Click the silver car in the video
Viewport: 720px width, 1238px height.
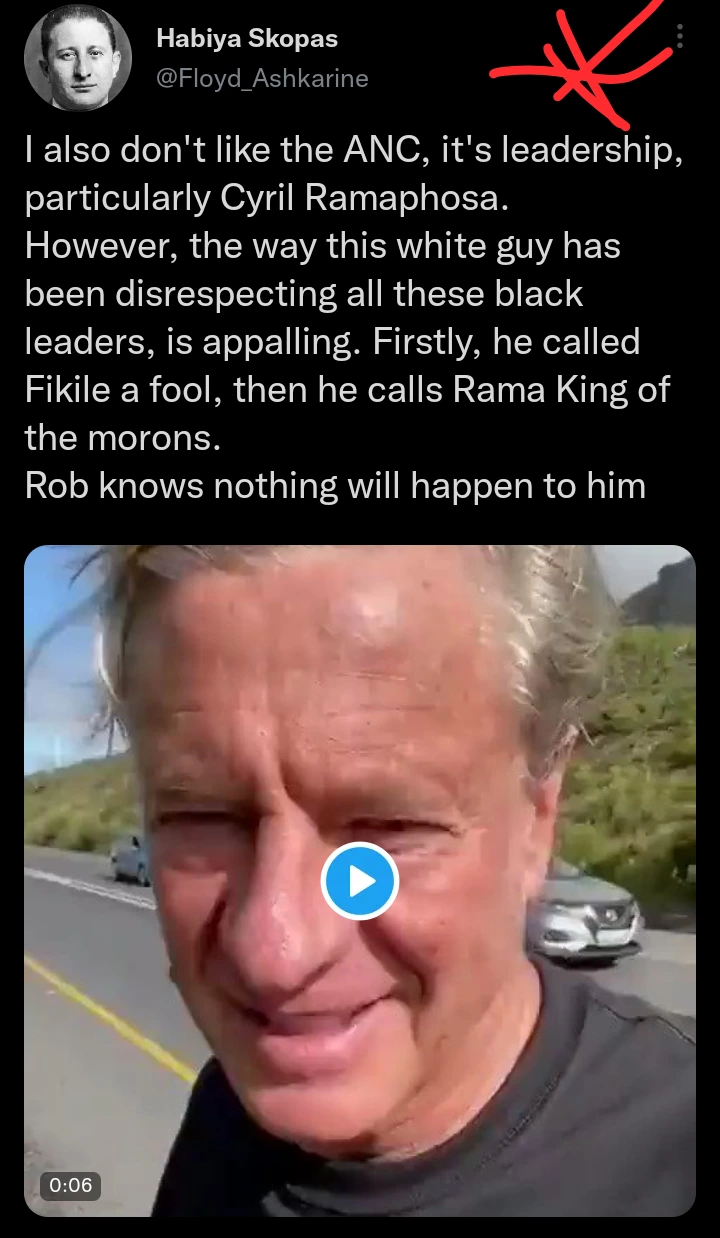(583, 914)
